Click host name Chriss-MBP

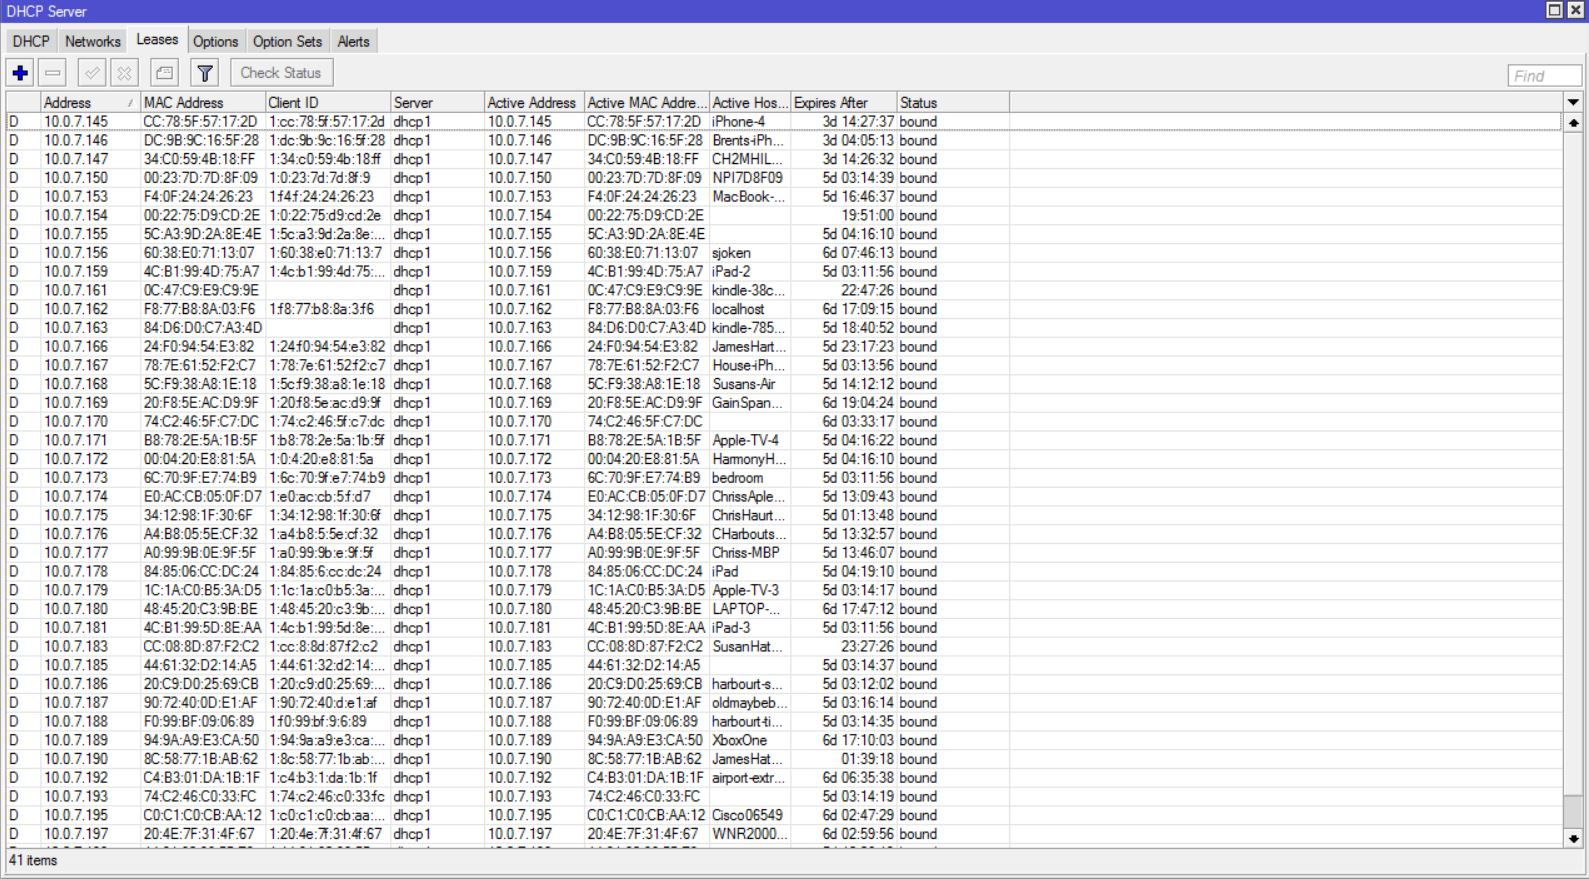click(x=745, y=553)
